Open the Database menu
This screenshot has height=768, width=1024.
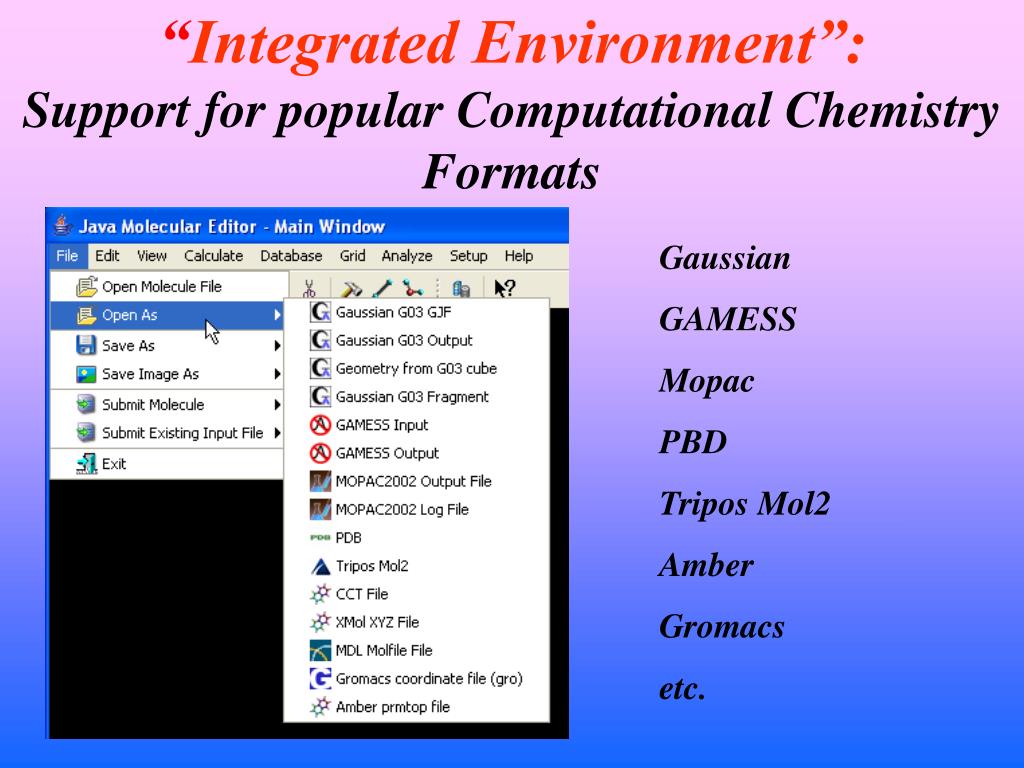point(291,256)
